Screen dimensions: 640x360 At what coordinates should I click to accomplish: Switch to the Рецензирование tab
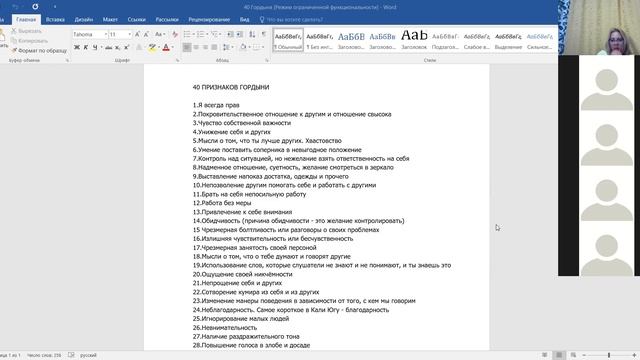(209, 20)
